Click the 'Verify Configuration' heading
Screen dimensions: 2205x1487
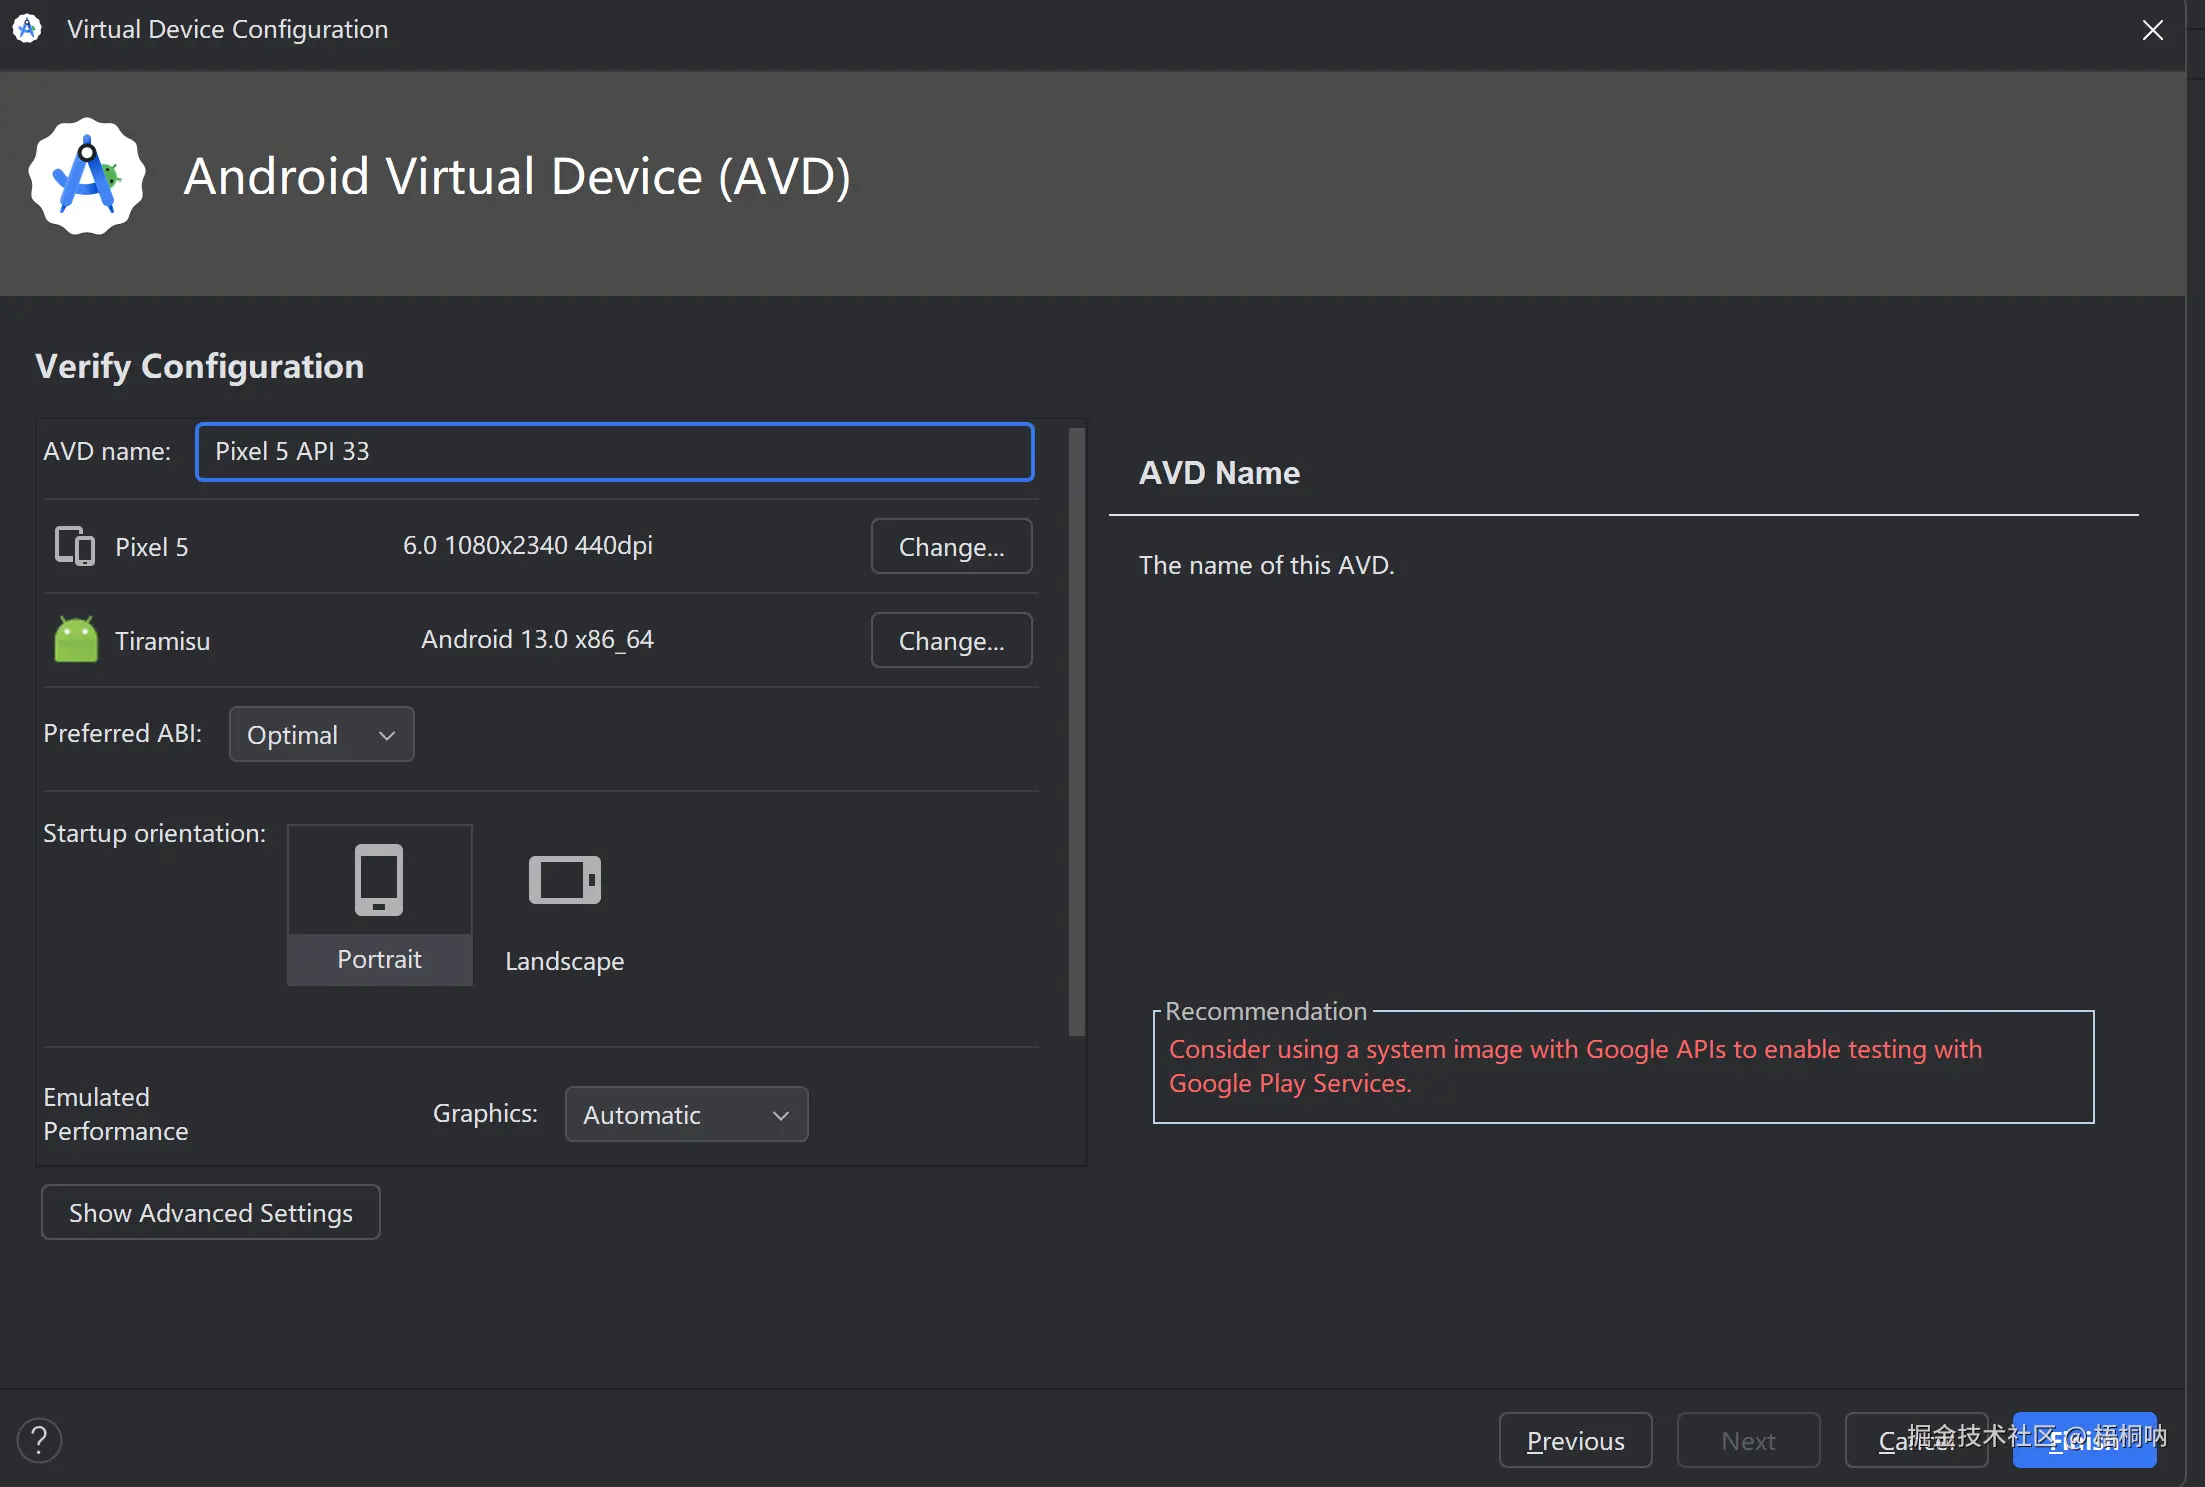(x=200, y=366)
